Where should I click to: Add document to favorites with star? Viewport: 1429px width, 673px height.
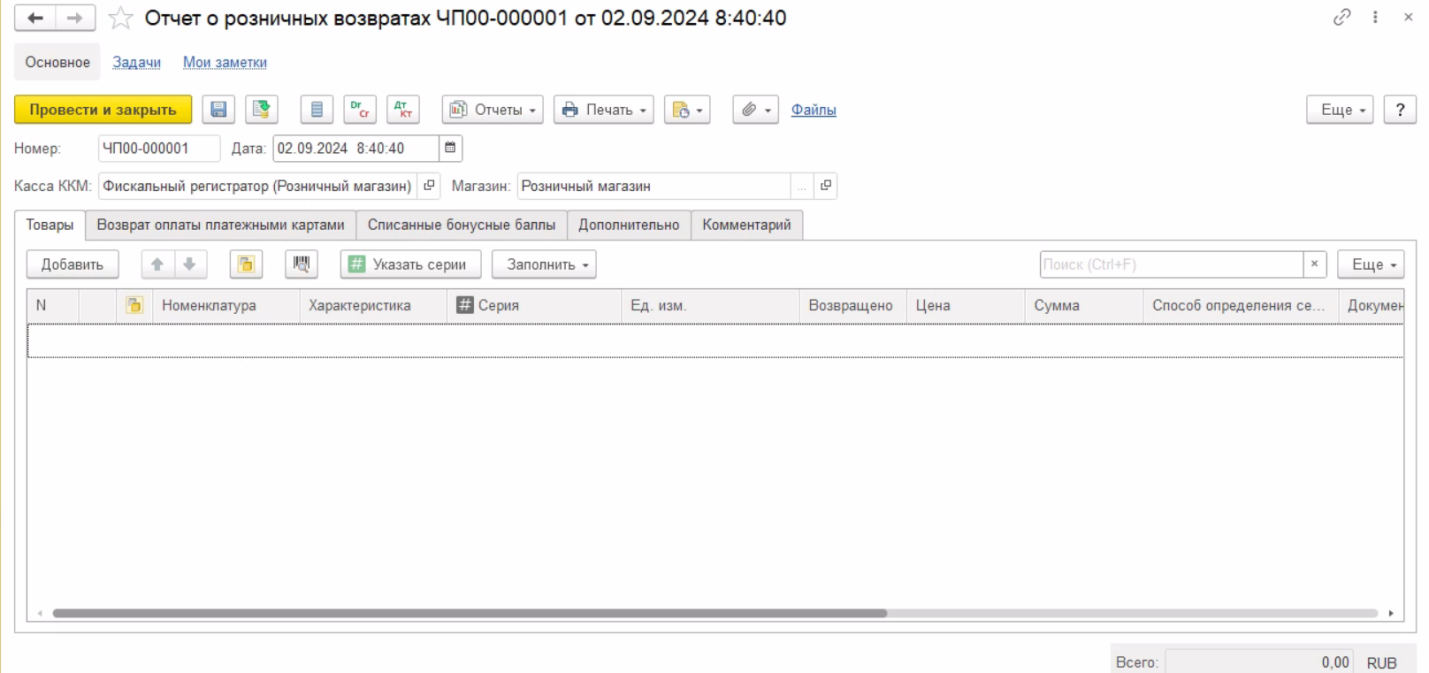(120, 18)
